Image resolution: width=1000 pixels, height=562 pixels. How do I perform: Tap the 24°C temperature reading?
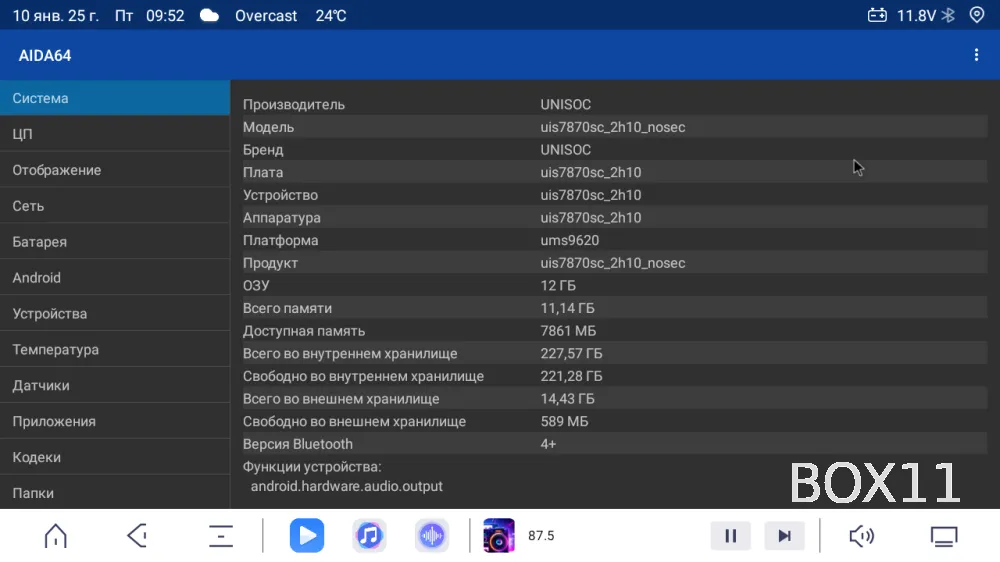click(331, 16)
